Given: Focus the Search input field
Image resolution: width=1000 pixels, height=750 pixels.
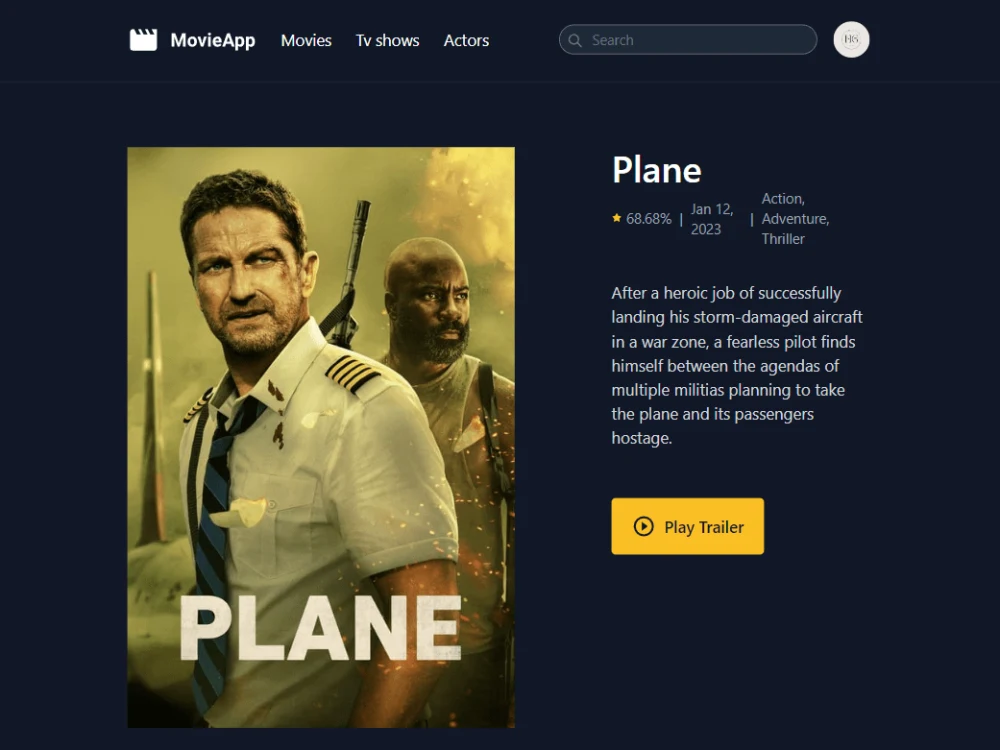Looking at the screenshot, I should click(688, 40).
